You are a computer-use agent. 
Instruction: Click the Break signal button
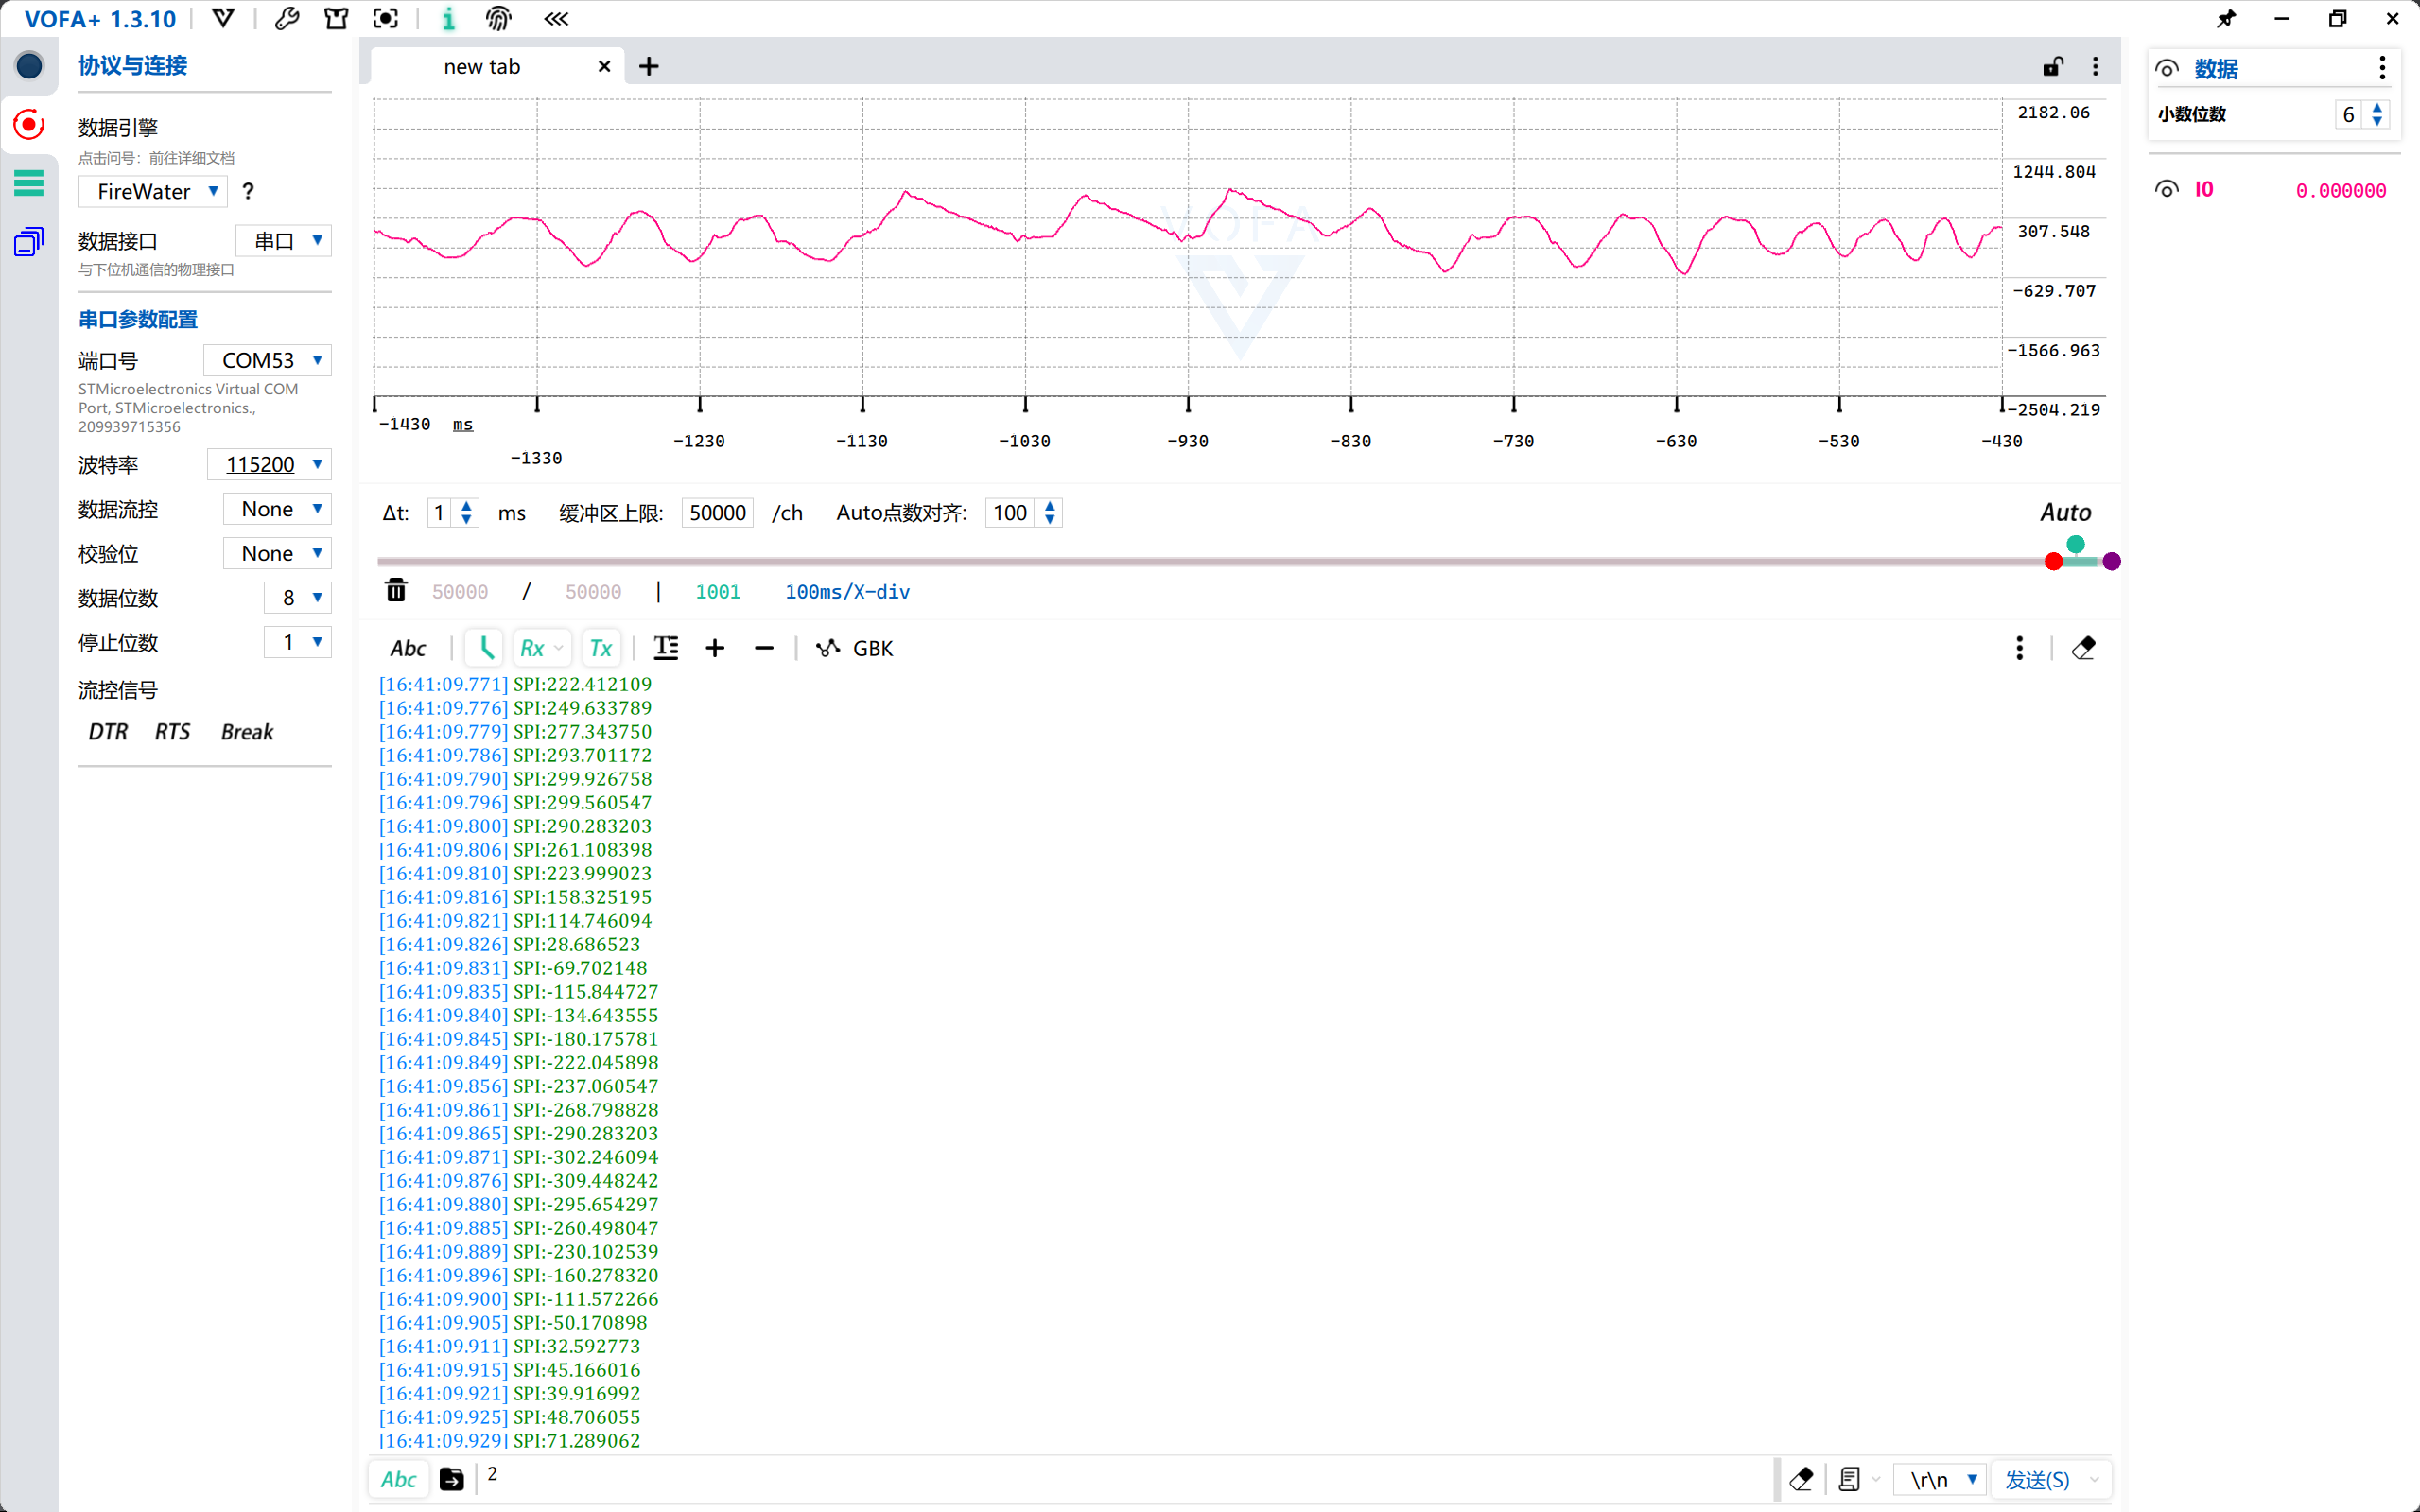[246, 732]
